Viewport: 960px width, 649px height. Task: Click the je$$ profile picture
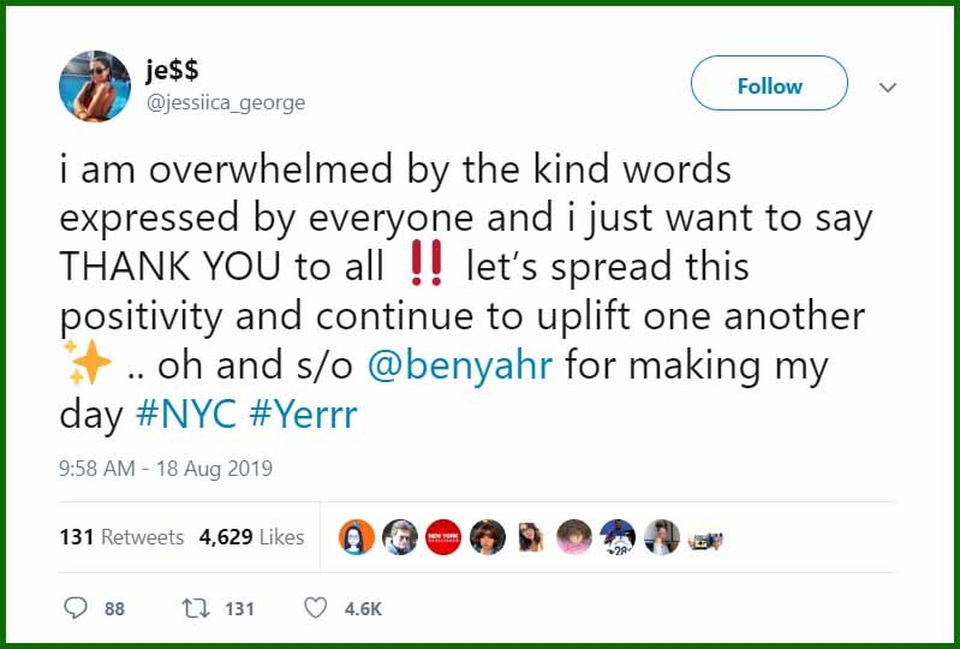click(95, 86)
